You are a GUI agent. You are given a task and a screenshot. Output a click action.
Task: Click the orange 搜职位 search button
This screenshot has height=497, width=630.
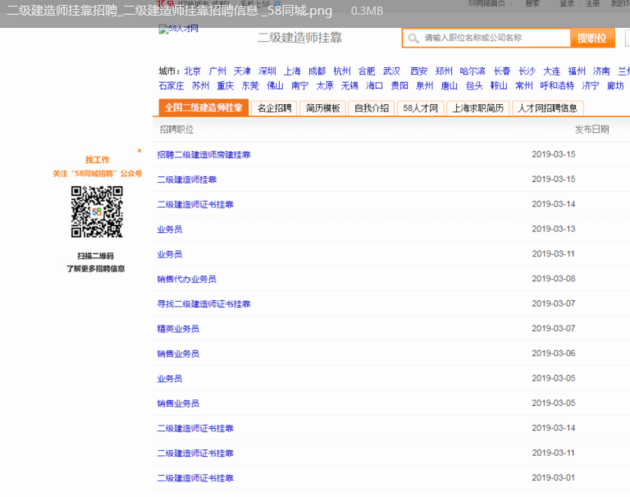tap(592, 38)
